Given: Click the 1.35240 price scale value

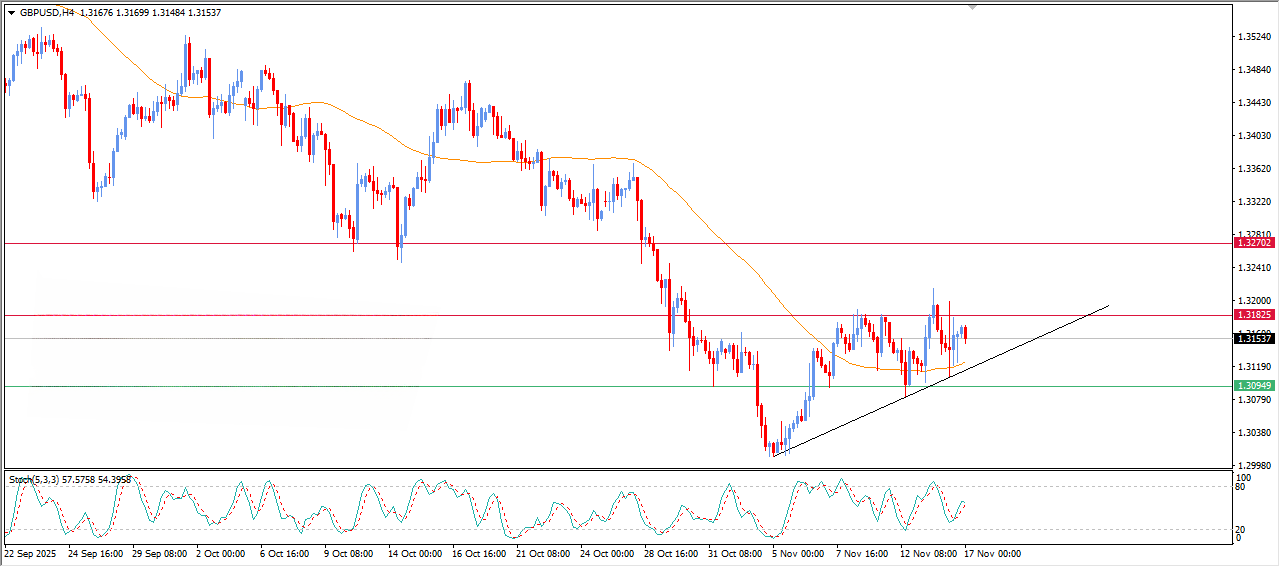Looking at the screenshot, I should pos(1253,37).
